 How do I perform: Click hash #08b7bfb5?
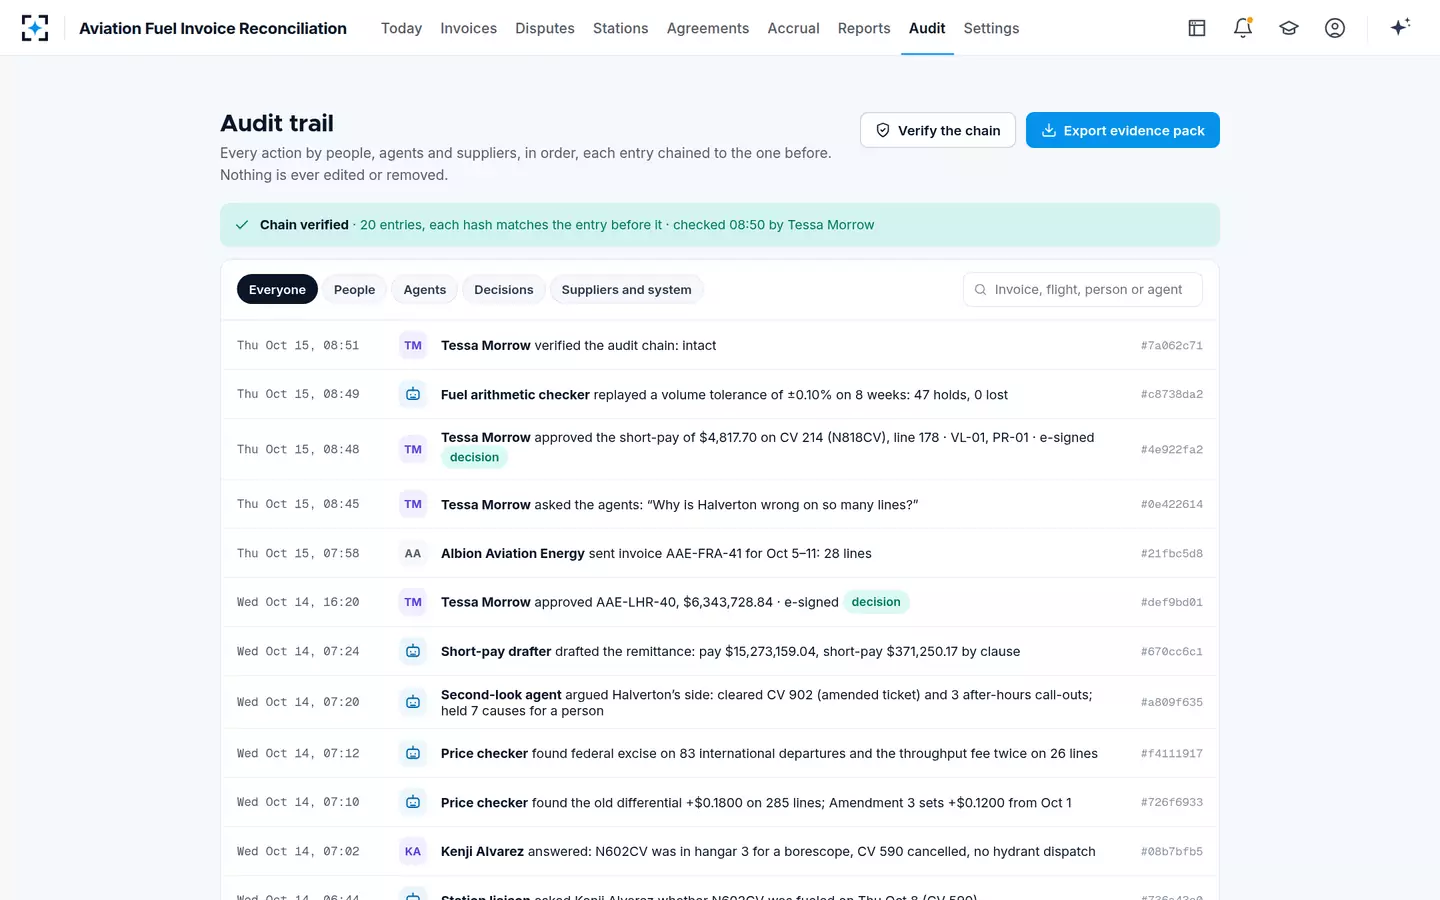1172,851
